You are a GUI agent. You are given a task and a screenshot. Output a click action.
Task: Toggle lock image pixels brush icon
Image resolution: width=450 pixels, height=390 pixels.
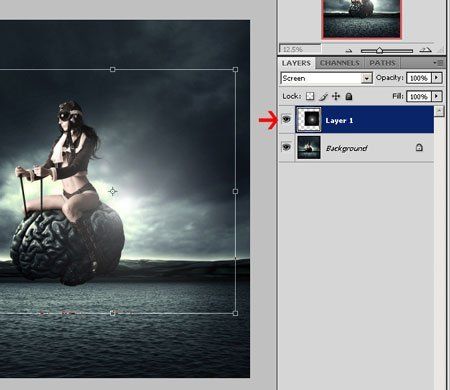[x=323, y=97]
